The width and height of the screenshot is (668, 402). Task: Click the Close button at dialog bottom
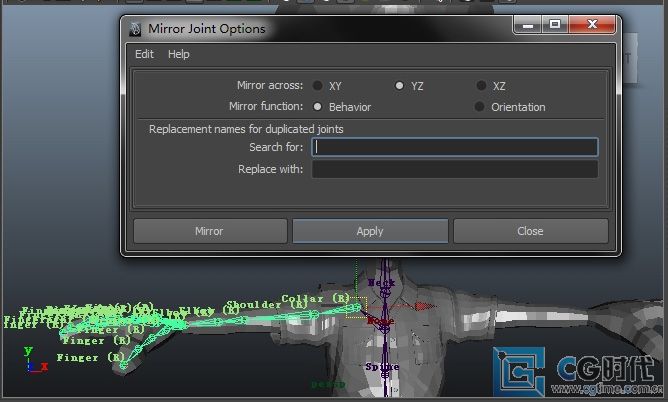[531, 231]
